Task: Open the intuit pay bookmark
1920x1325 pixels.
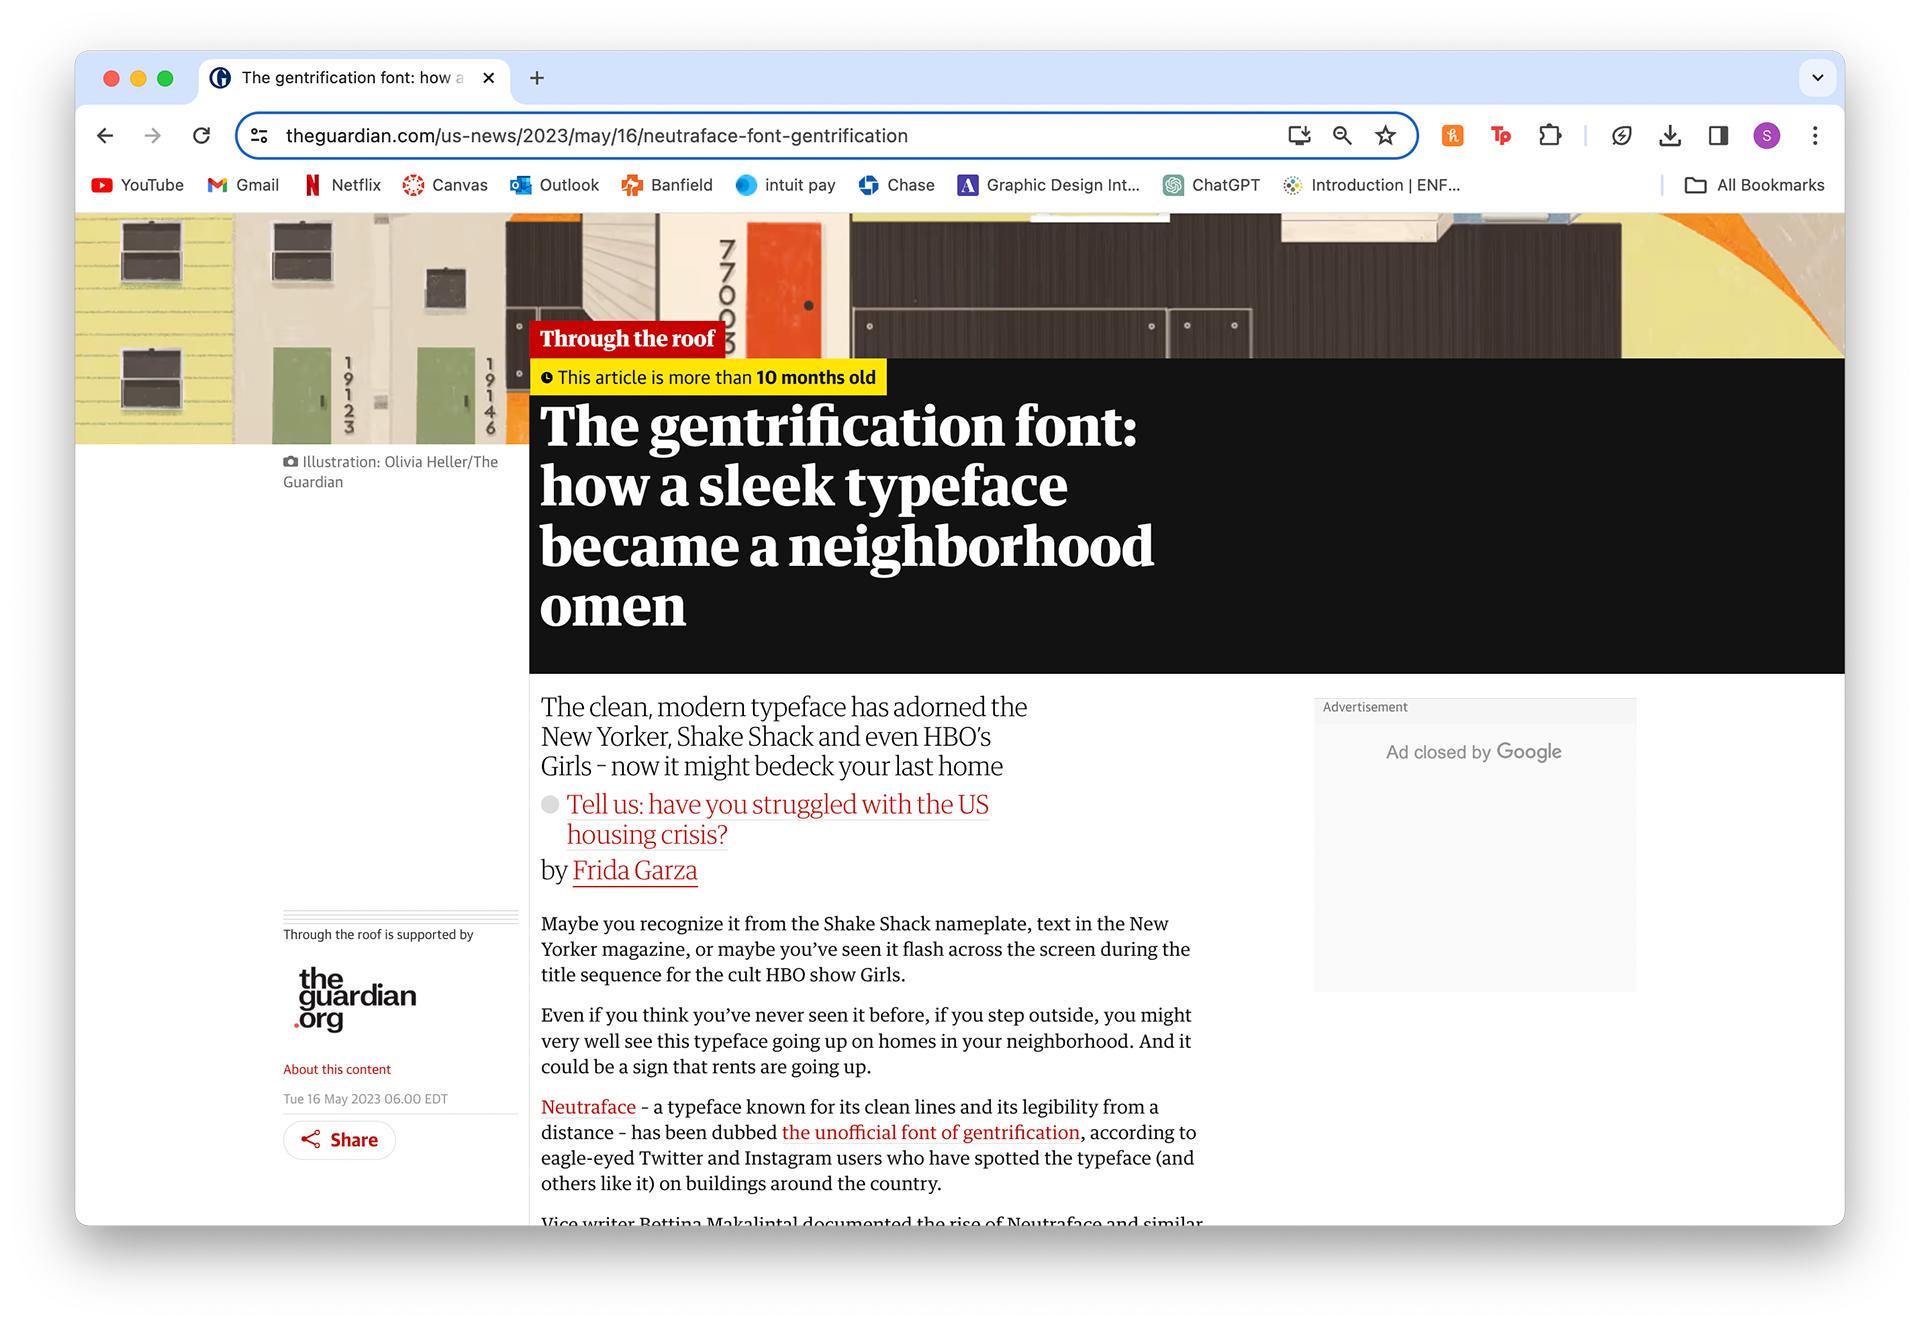Action: point(786,185)
